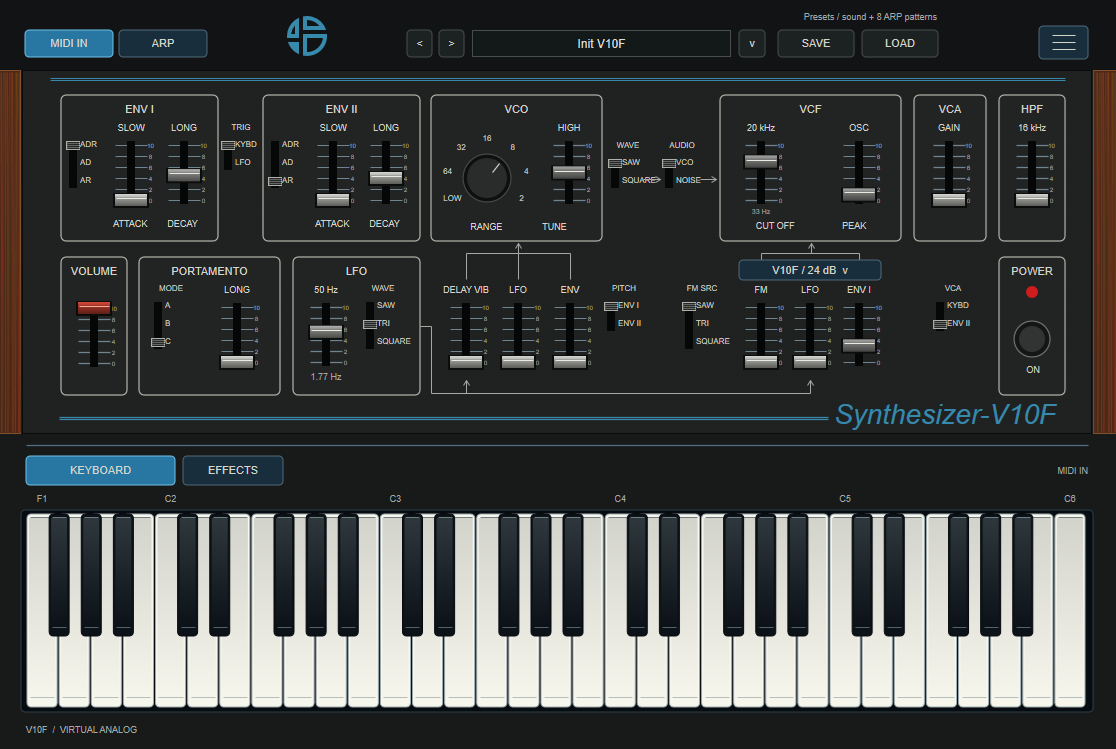Click VCF FM slider handle
This screenshot has width=1116, height=749.
pyautogui.click(x=761, y=362)
